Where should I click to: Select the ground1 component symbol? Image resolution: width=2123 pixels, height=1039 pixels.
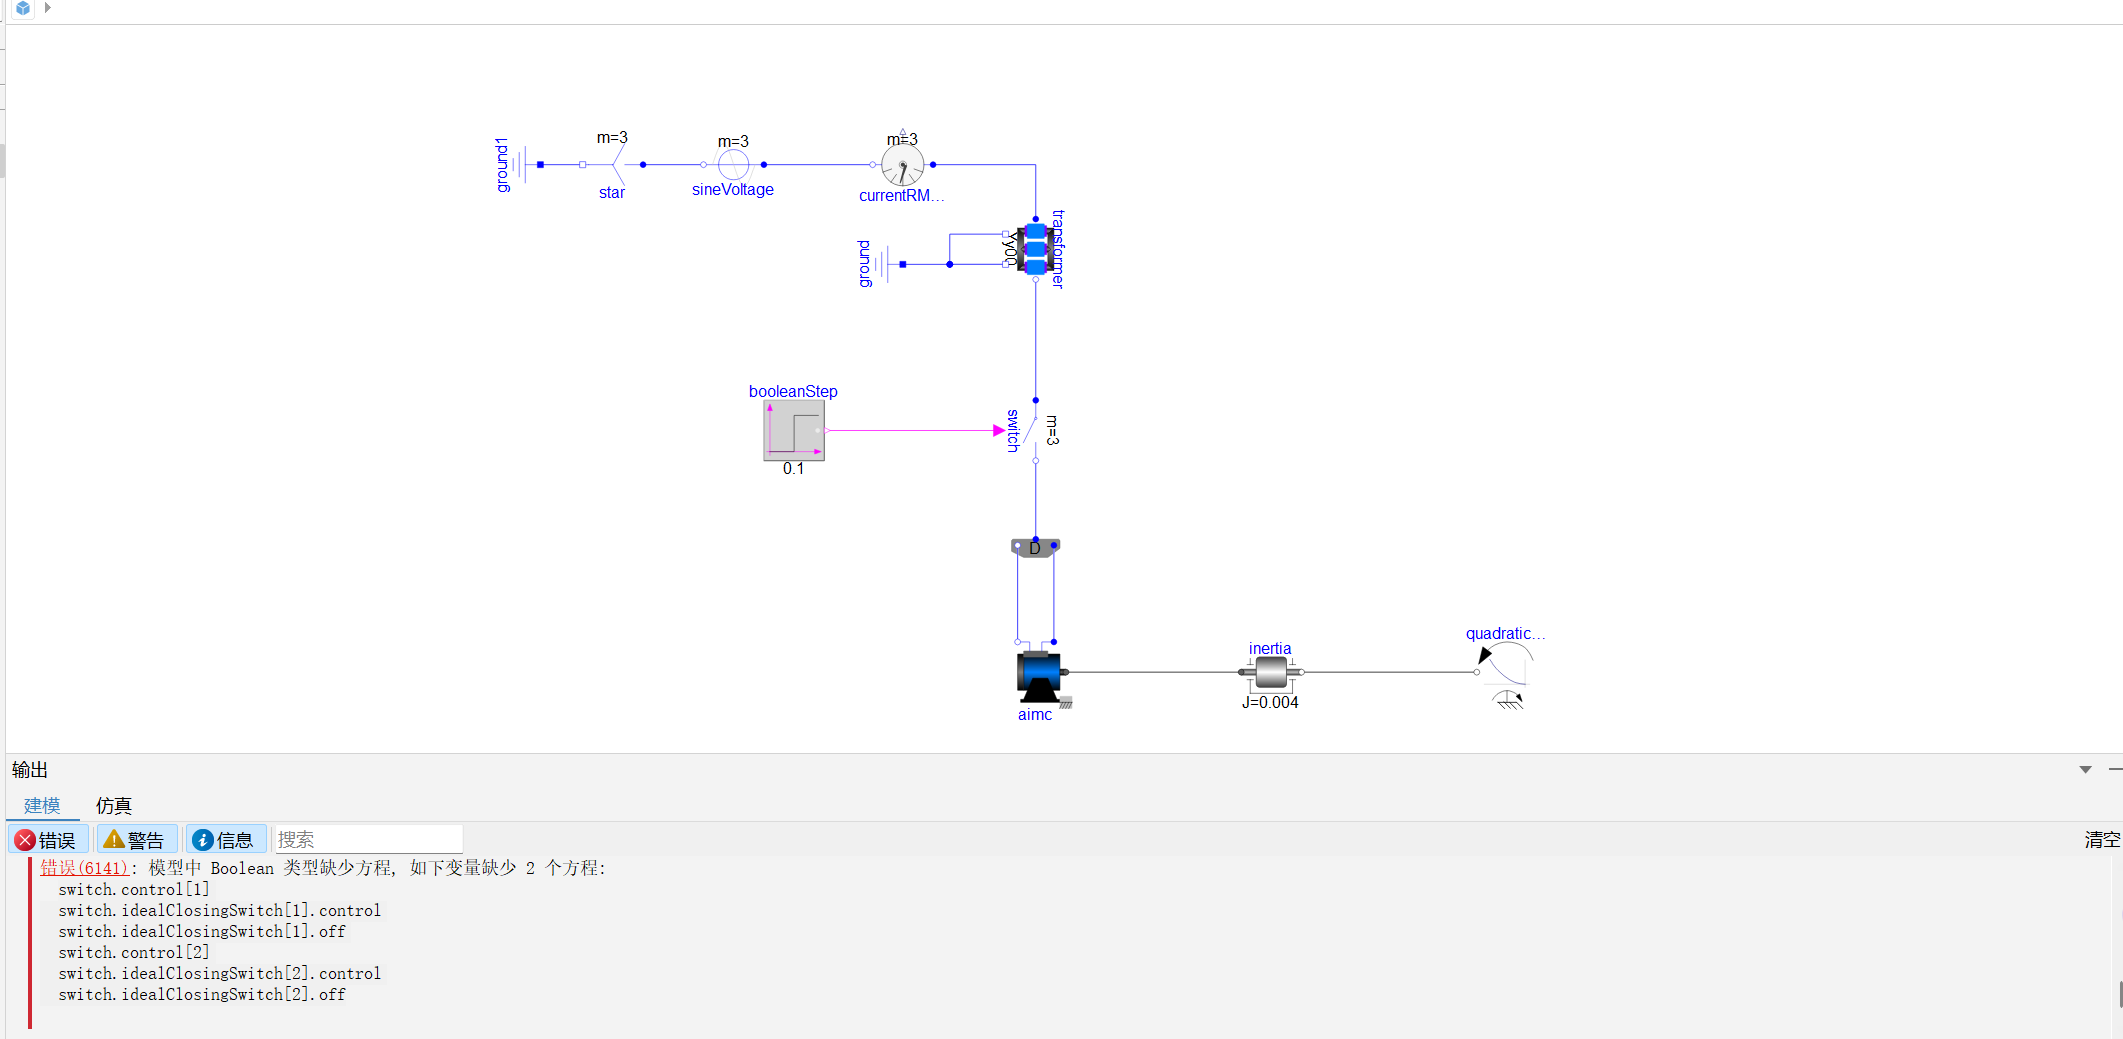coord(522,165)
